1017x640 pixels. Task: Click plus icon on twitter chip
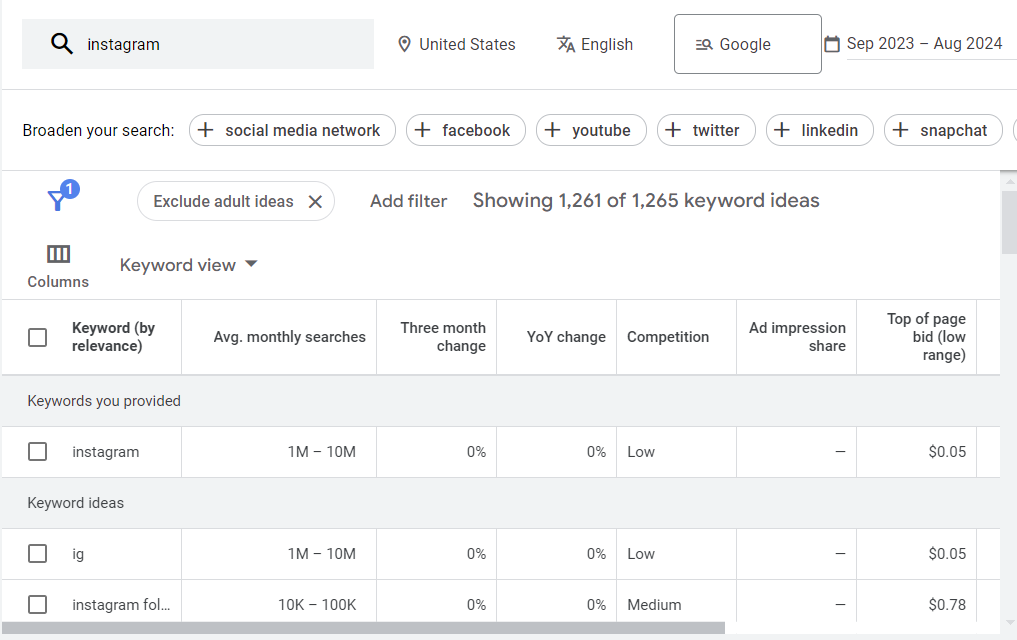[x=673, y=130]
